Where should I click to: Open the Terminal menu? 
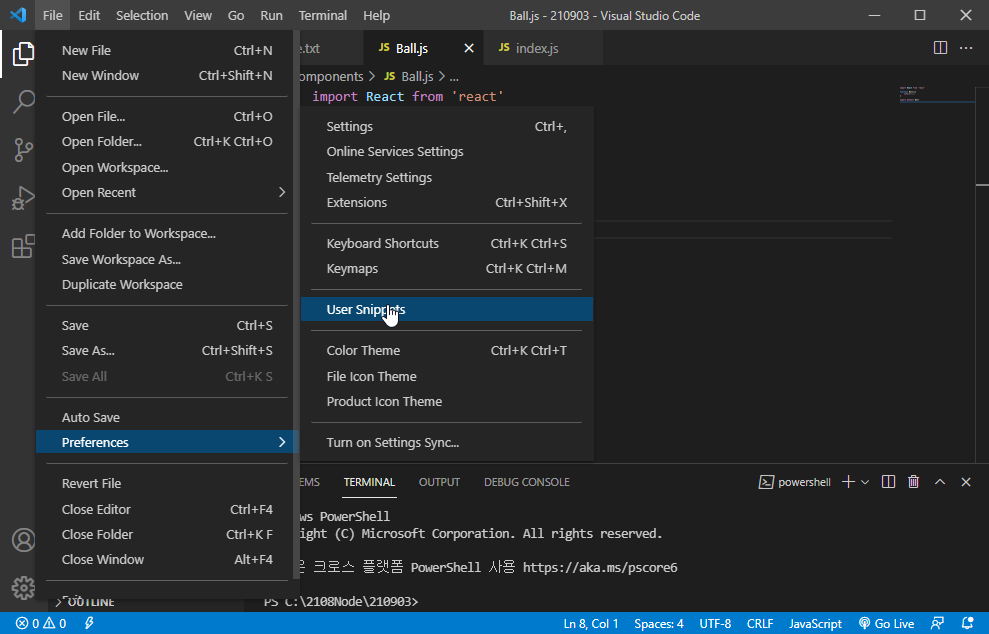tap(322, 15)
